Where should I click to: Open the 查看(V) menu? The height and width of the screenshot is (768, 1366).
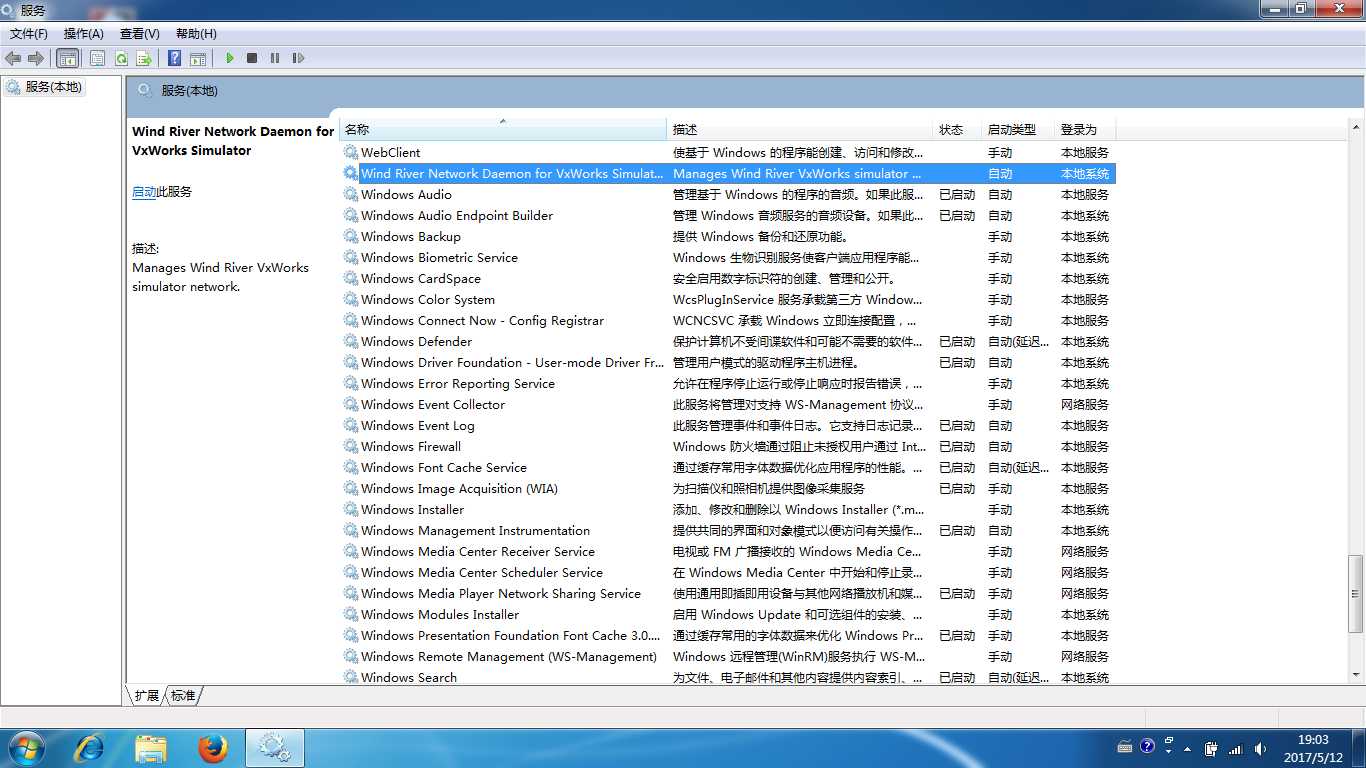click(140, 34)
